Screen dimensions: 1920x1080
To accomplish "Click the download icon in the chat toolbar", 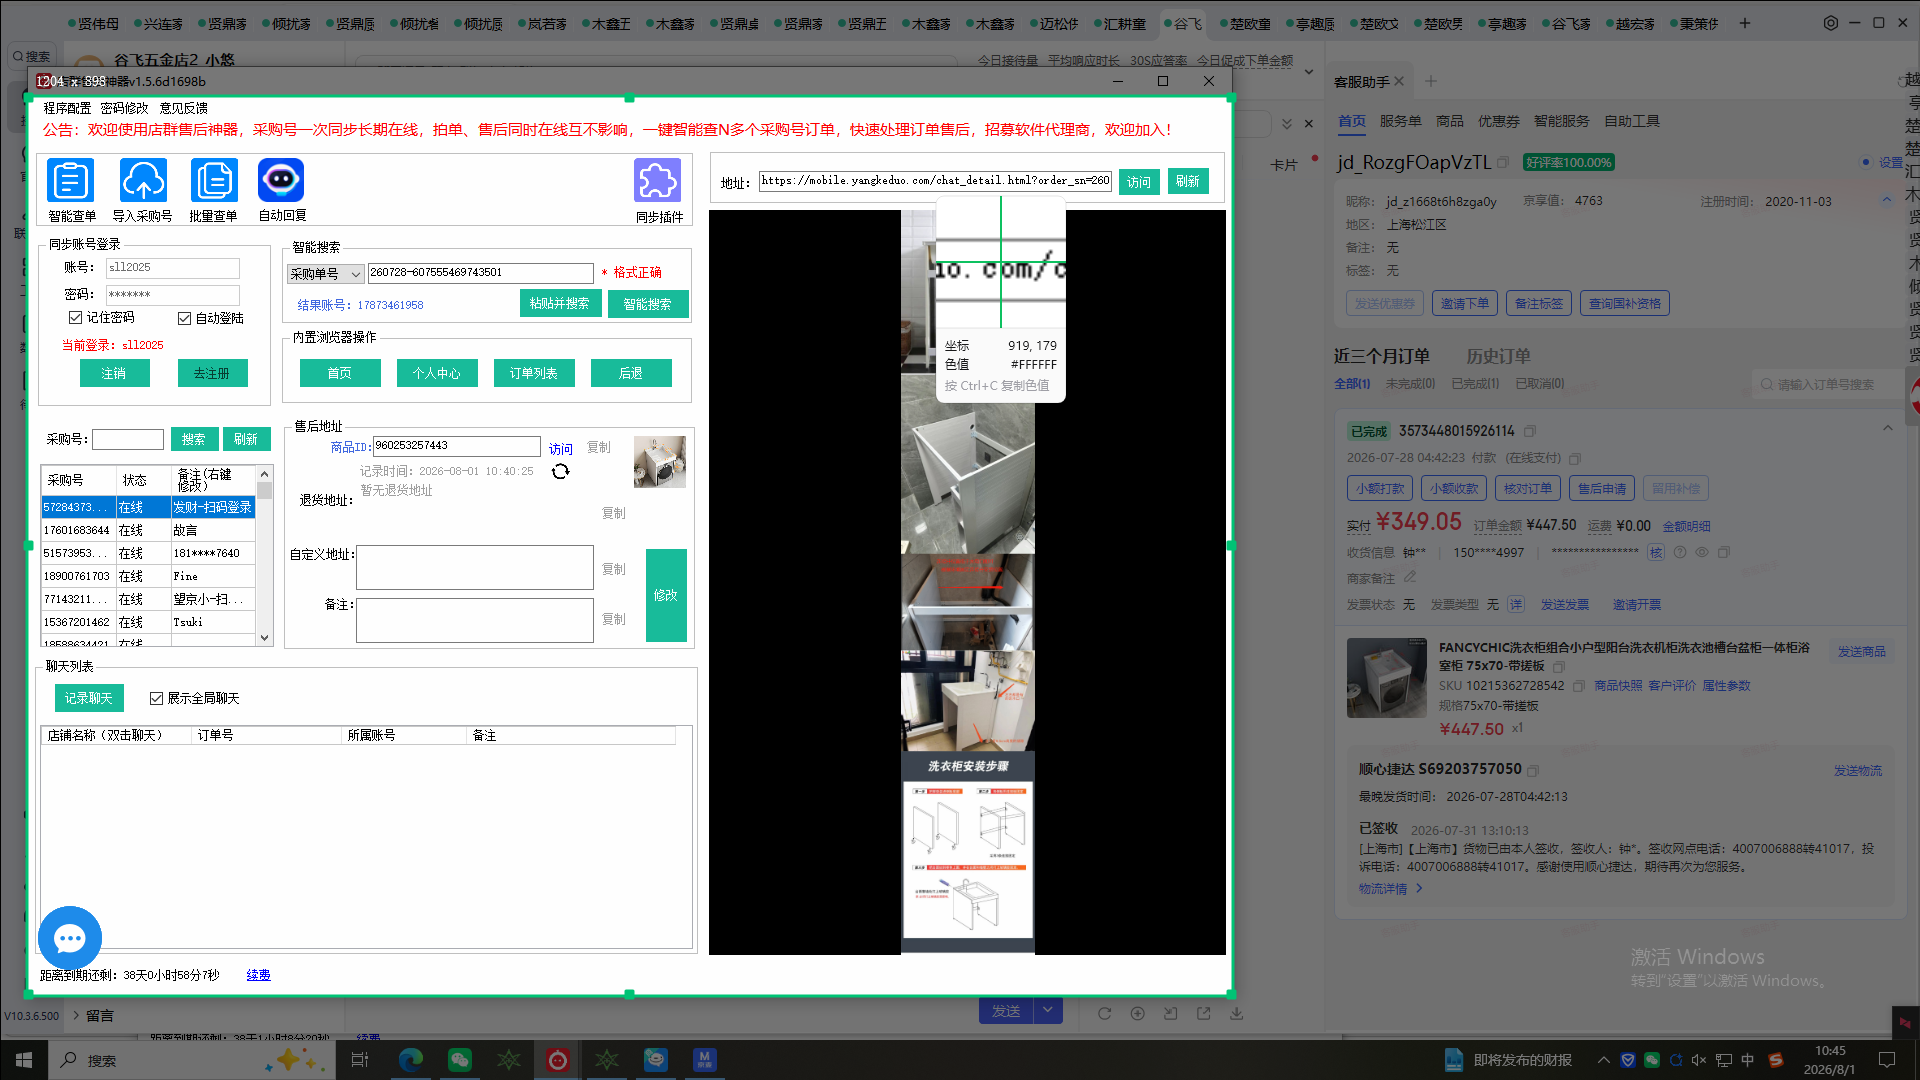I will [x=1237, y=1013].
